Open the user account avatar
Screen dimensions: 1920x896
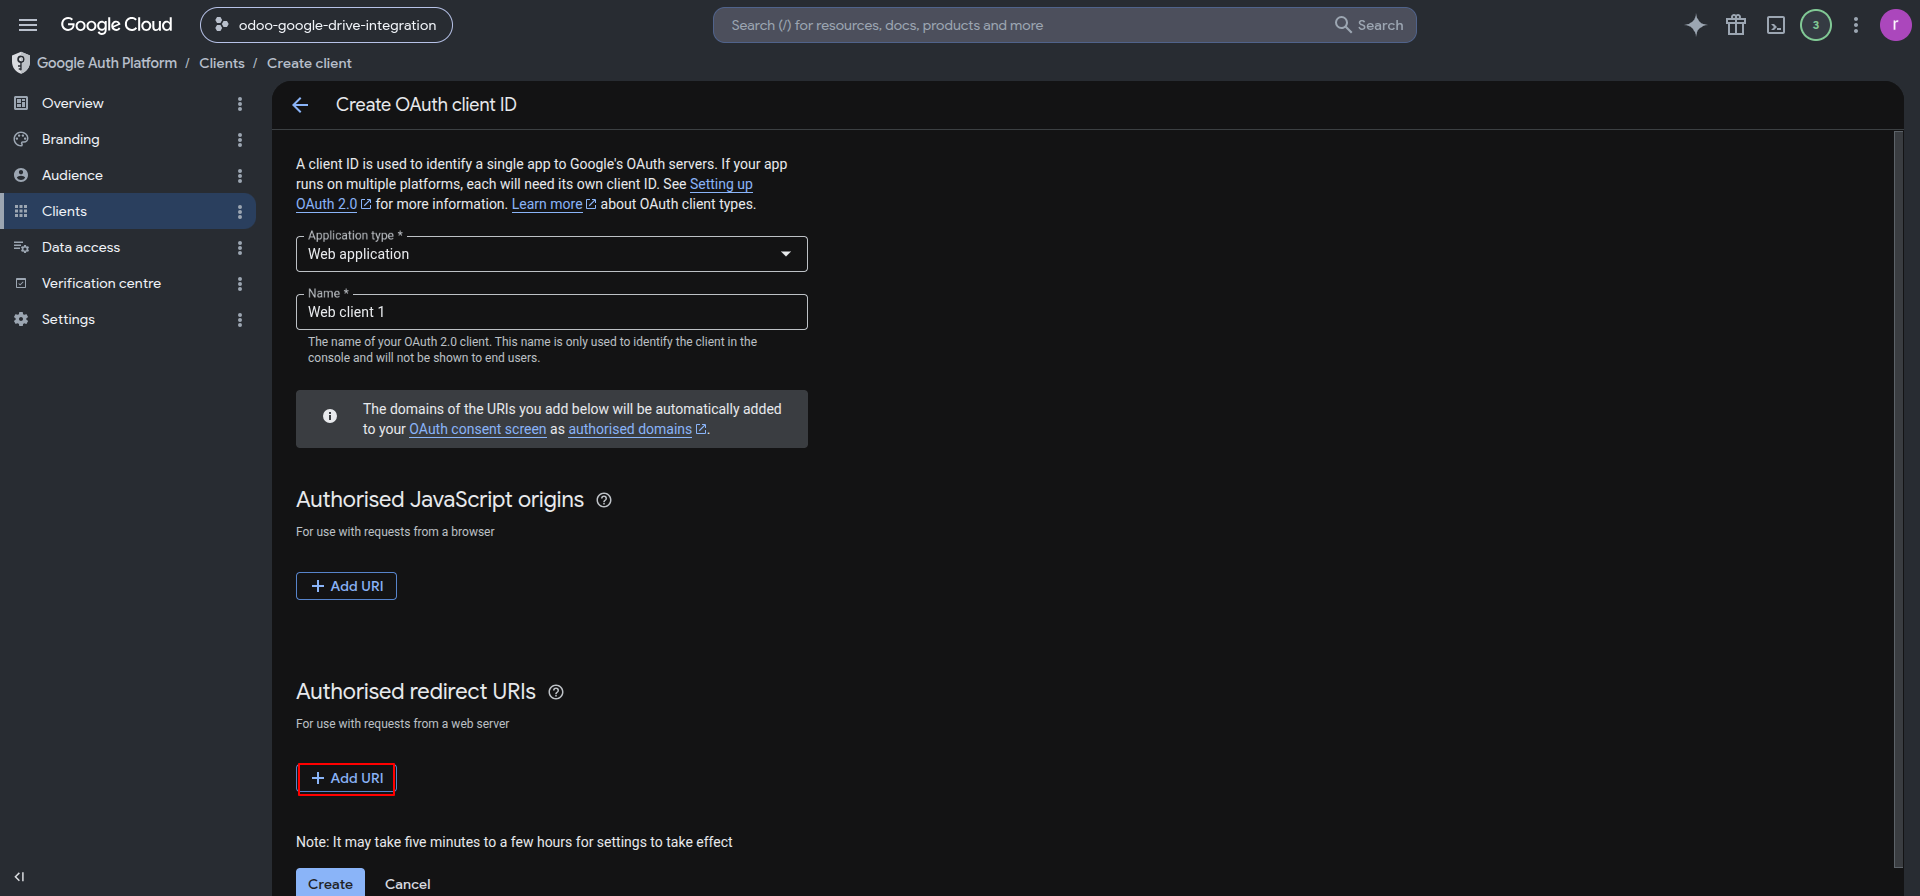1895,25
